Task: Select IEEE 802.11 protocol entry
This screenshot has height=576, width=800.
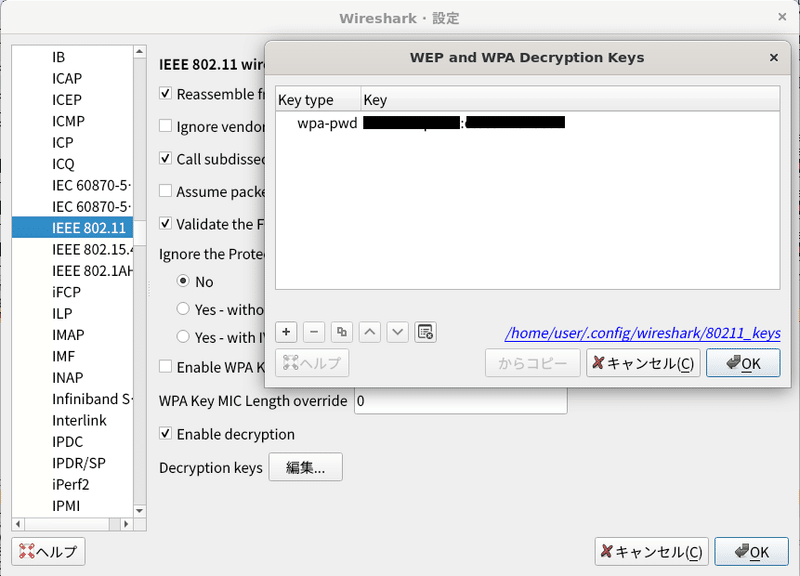Action: click(72, 228)
